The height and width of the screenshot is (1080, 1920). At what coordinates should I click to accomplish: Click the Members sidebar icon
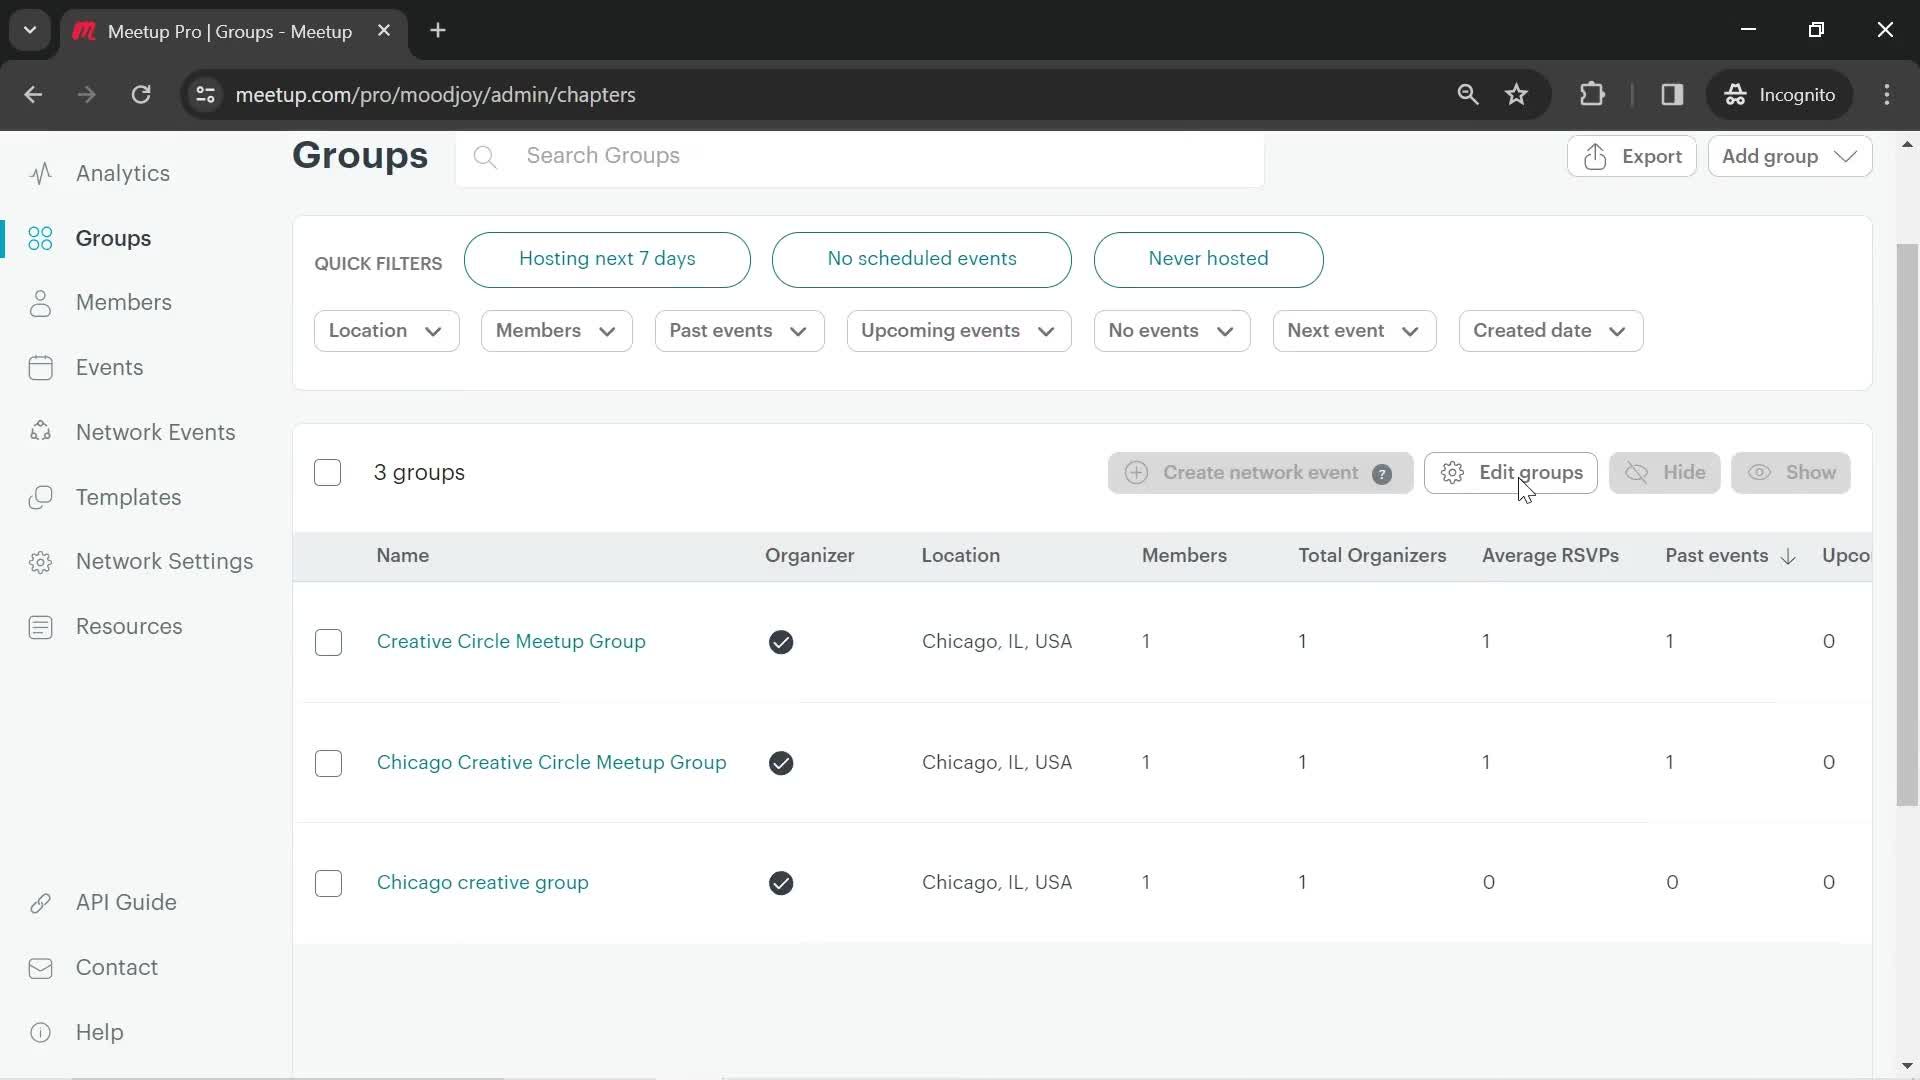tap(40, 302)
